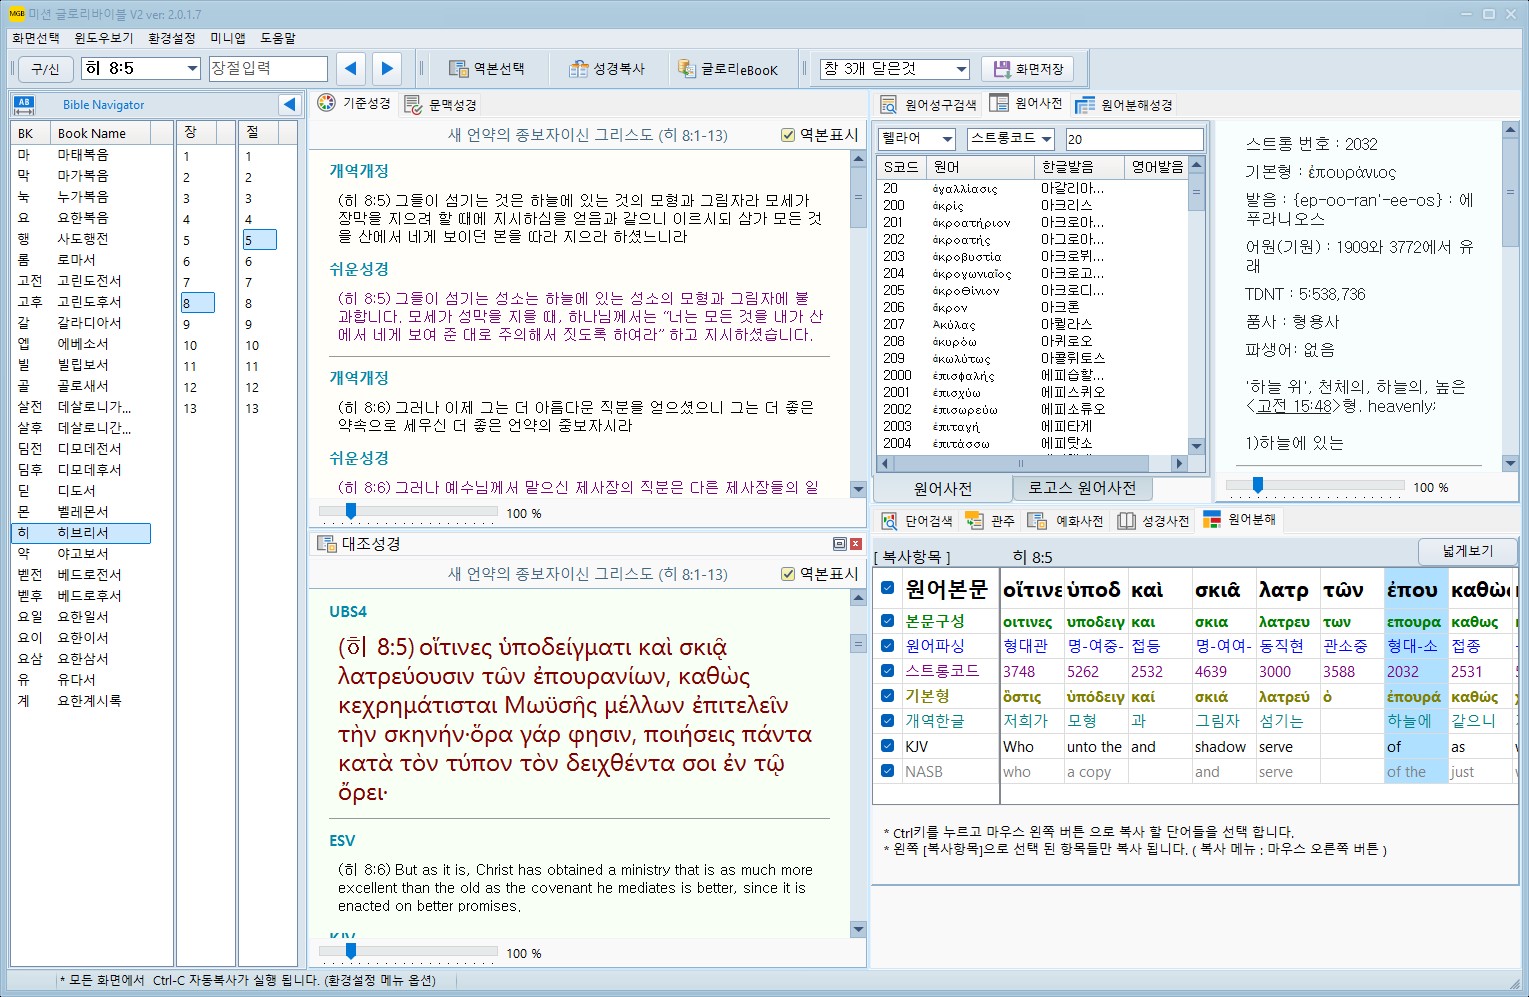Uncheck the 스트롱코드 row checkbox

887,671
